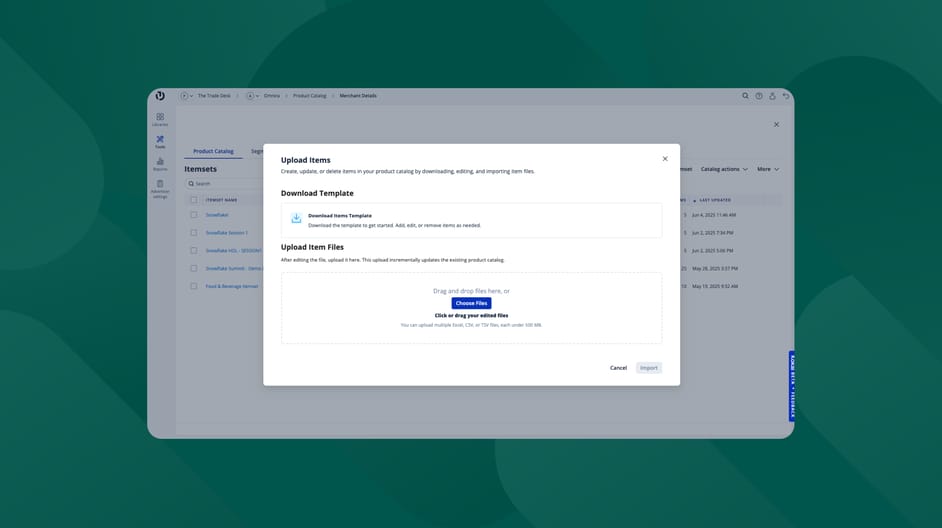Click The Trade Desk logo icon
The width and height of the screenshot is (942, 528).
click(160, 96)
